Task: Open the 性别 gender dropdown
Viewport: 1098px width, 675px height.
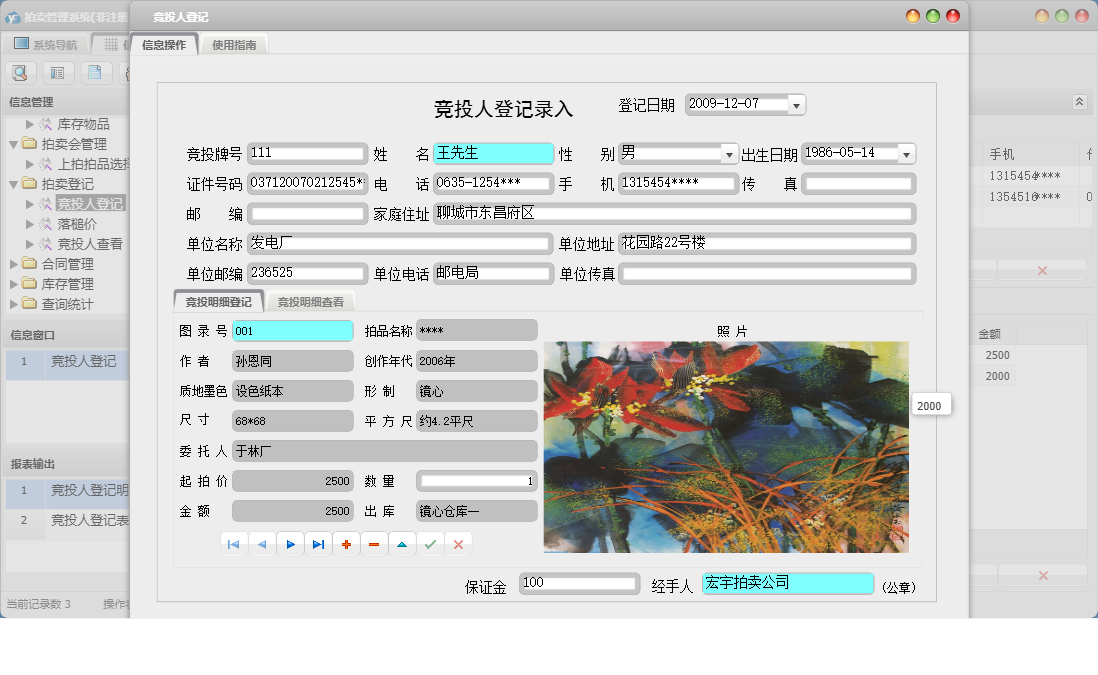Action: pos(729,153)
